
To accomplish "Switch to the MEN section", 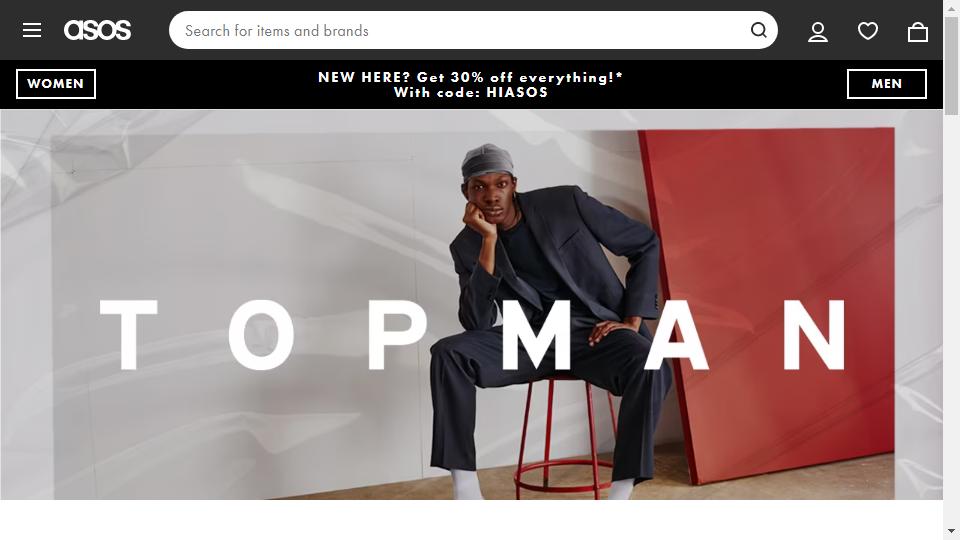I will (887, 84).
